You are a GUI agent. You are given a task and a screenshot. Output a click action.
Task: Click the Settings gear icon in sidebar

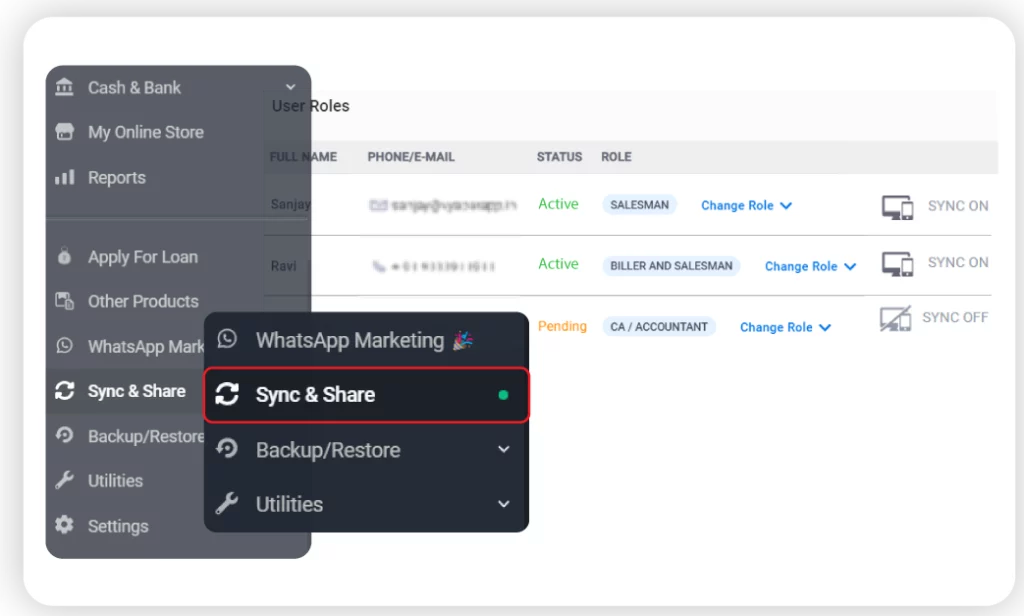(x=65, y=526)
